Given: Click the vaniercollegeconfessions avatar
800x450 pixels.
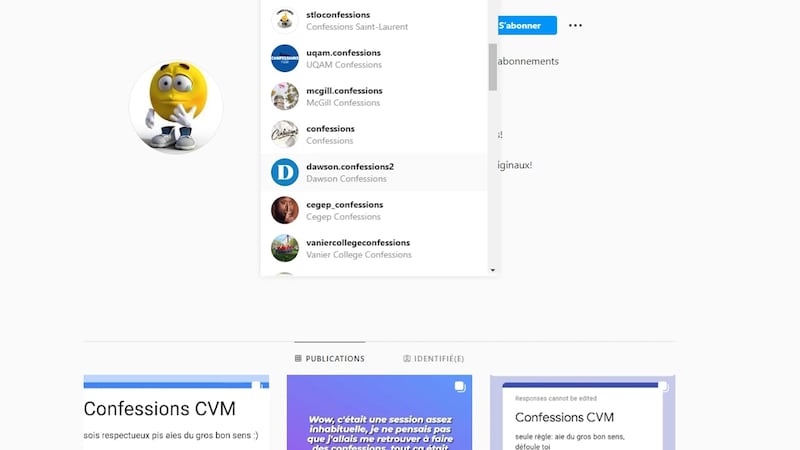Looking at the screenshot, I should point(285,248).
